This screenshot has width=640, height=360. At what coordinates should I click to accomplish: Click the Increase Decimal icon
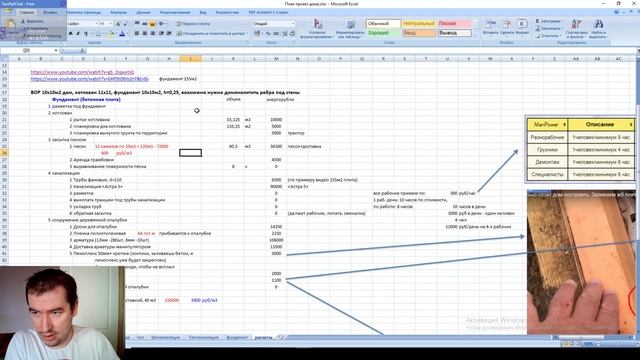pos(284,33)
